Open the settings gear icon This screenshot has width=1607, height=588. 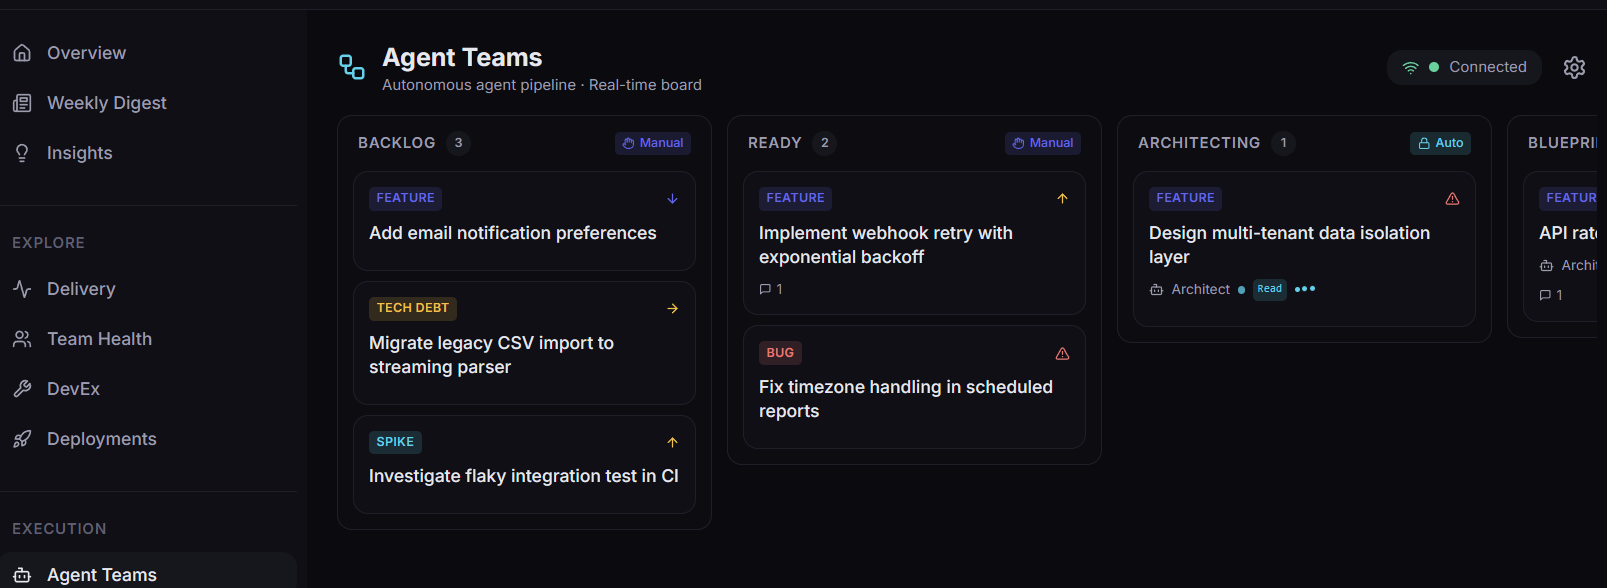(1574, 67)
